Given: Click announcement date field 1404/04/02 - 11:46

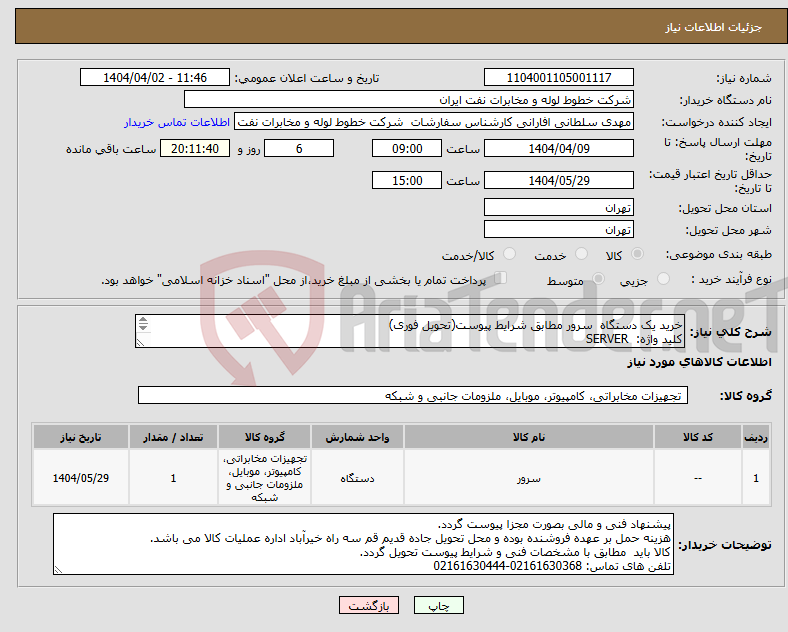Looking at the screenshot, I should point(155,77).
